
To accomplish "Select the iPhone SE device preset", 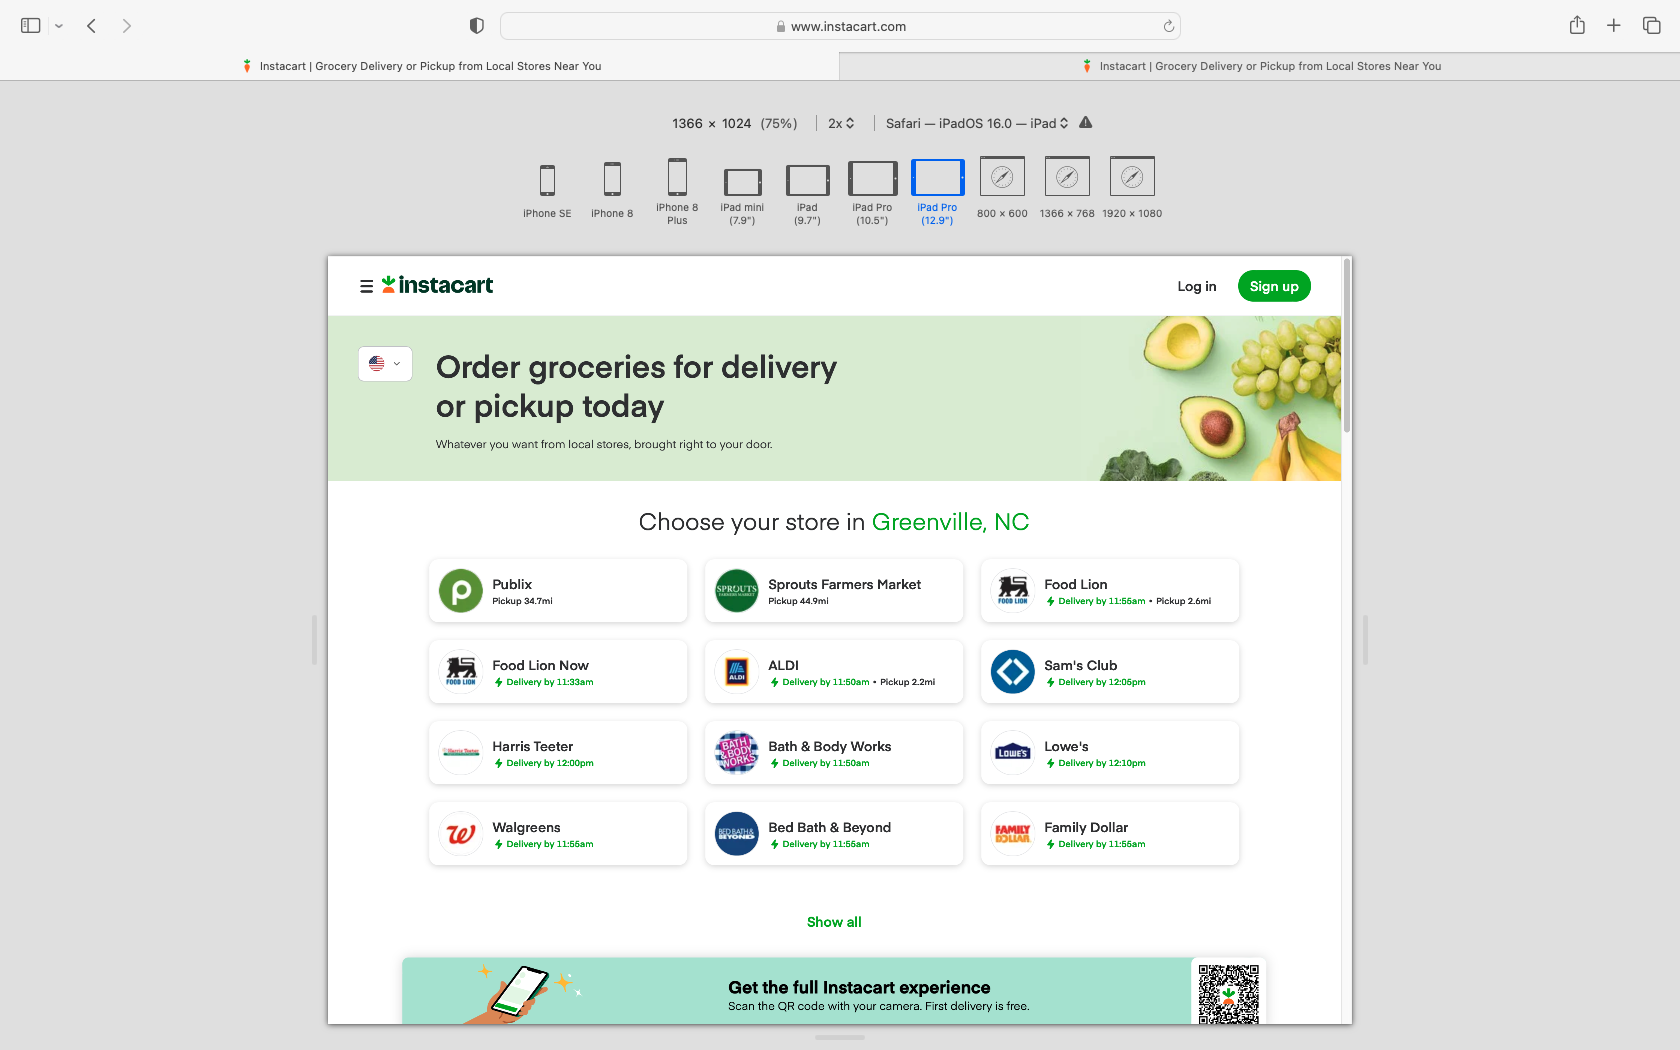I will point(547,190).
